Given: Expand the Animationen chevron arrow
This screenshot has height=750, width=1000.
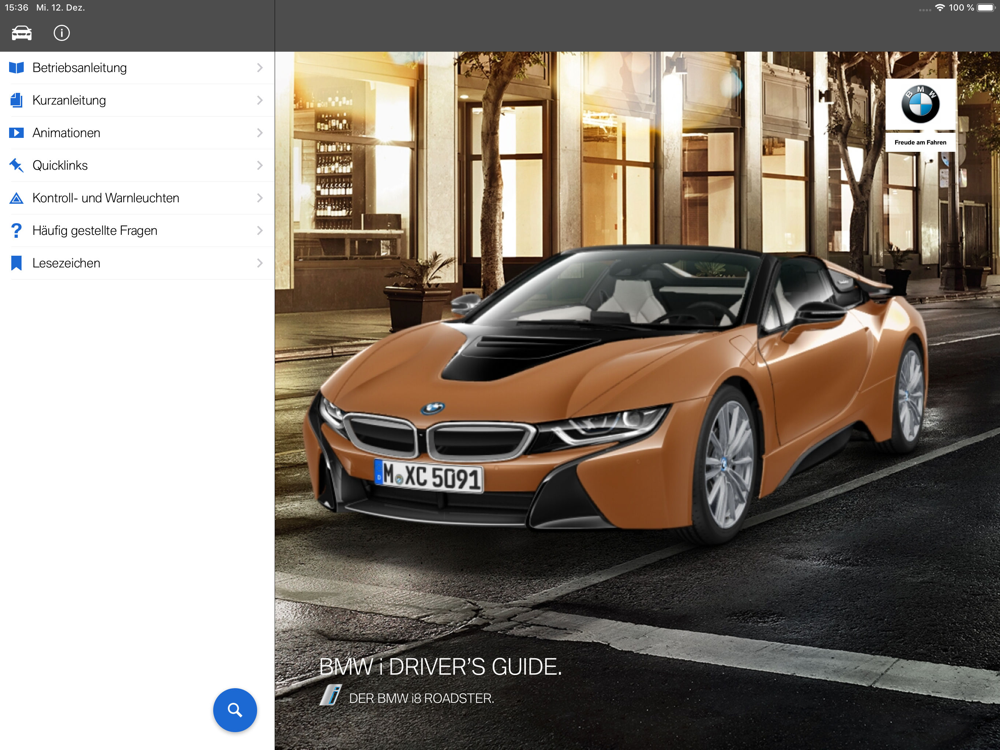Looking at the screenshot, I should tap(260, 133).
